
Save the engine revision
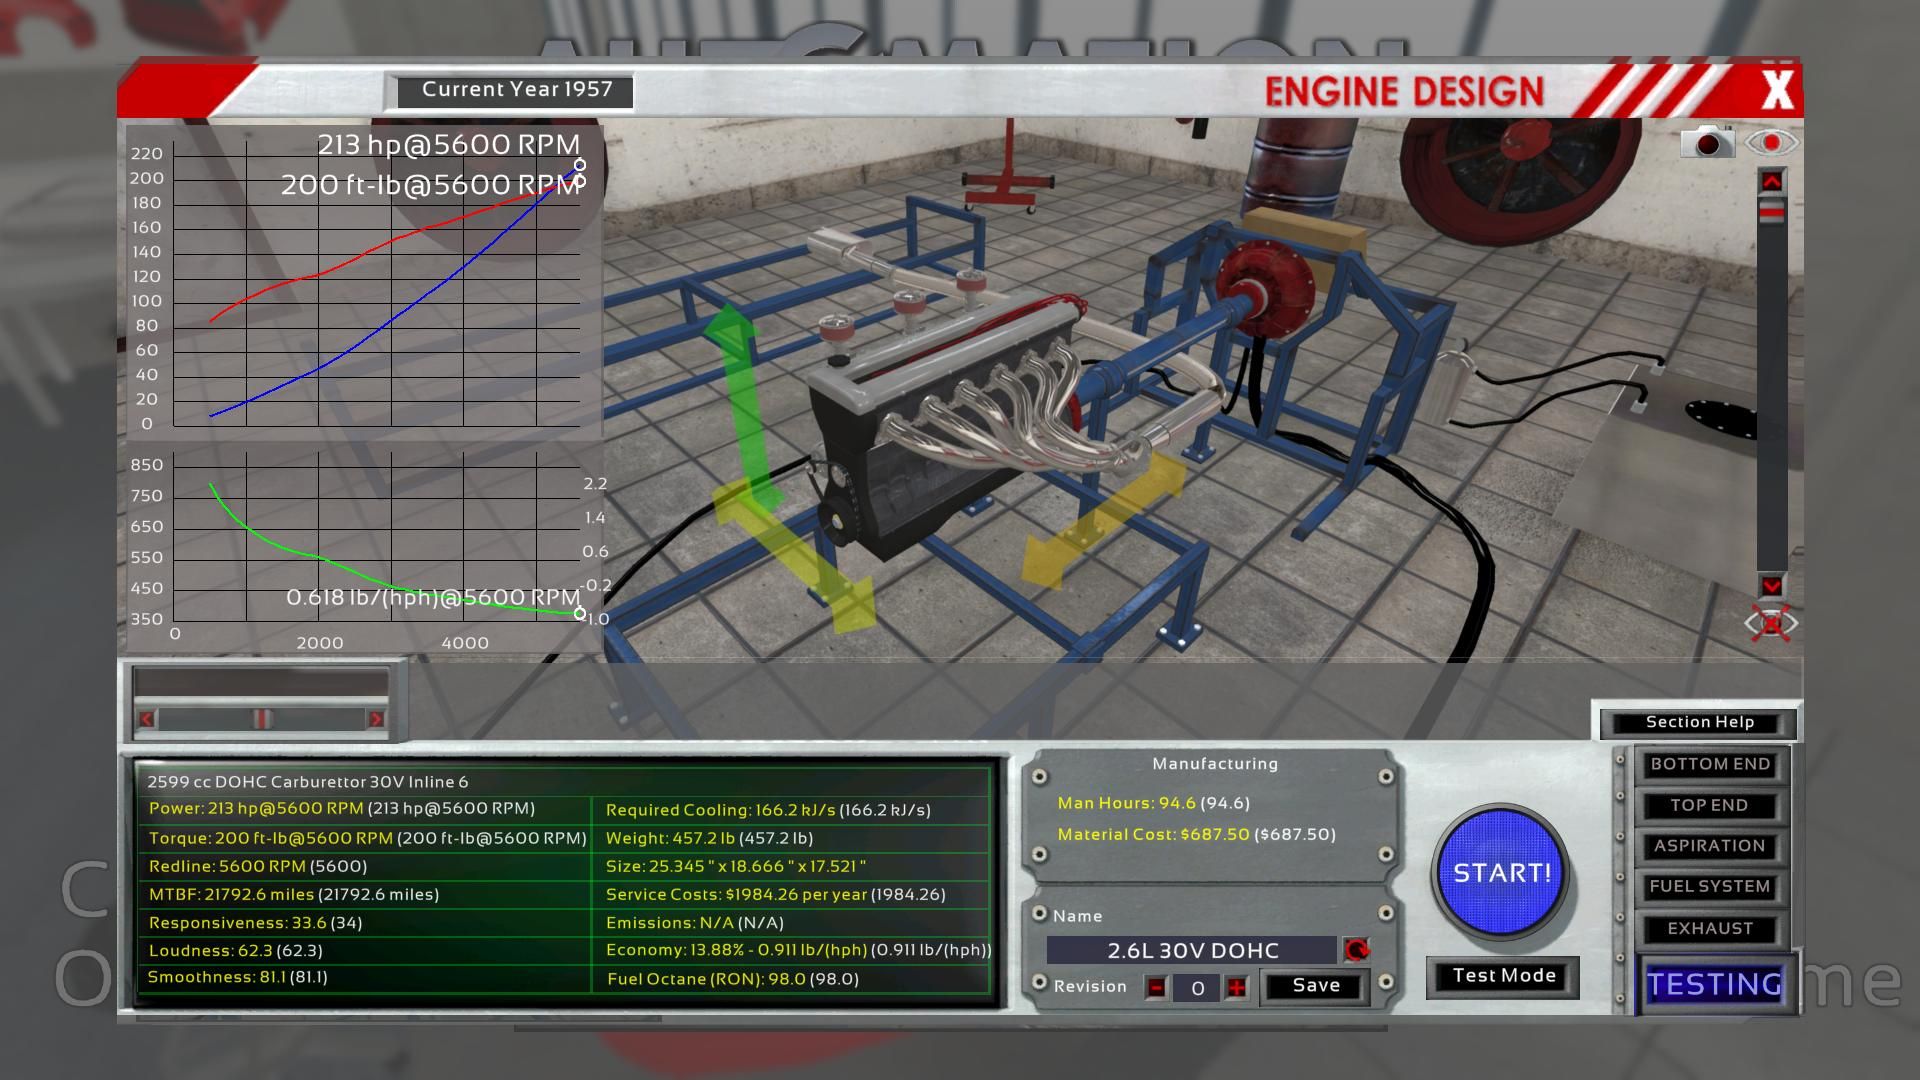(1315, 986)
